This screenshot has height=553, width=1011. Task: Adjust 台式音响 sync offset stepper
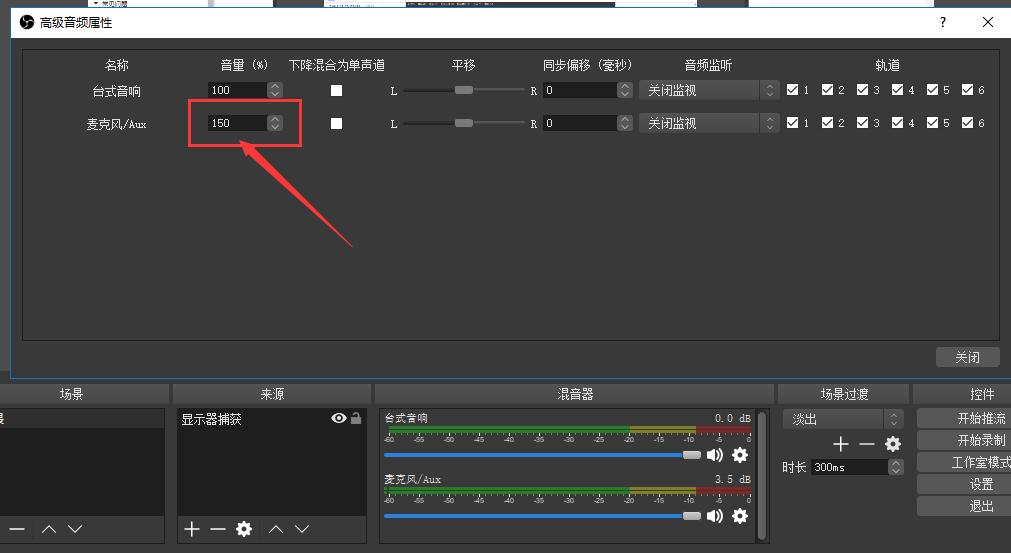625,90
